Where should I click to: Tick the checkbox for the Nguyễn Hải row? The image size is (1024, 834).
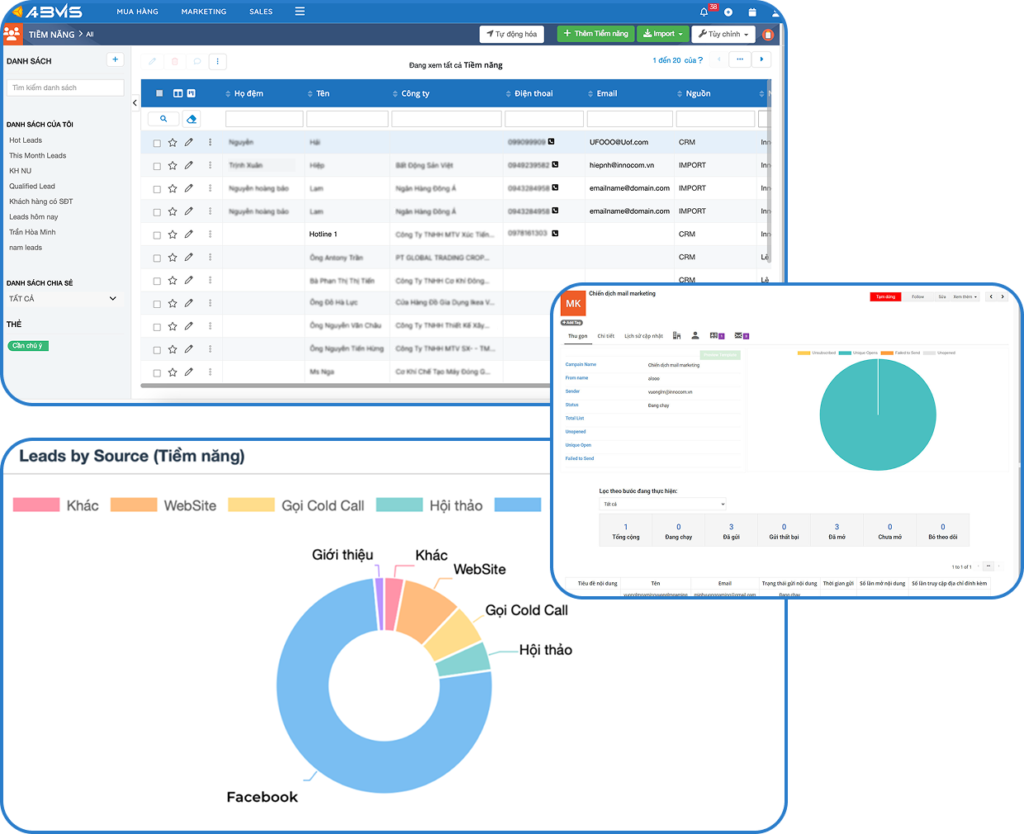tap(157, 143)
